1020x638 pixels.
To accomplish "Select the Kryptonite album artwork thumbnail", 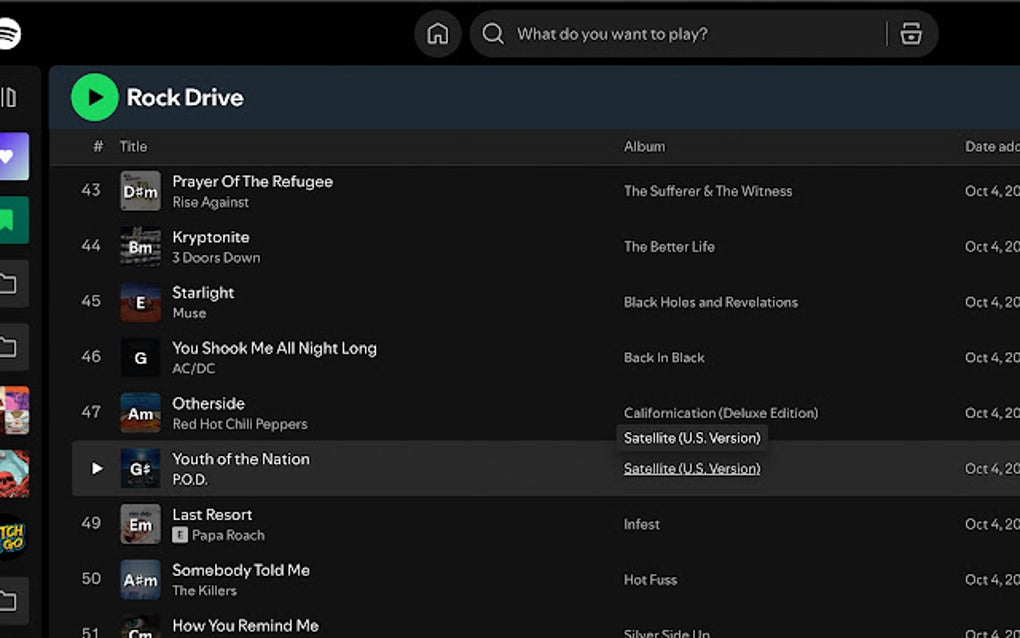I will (x=139, y=247).
